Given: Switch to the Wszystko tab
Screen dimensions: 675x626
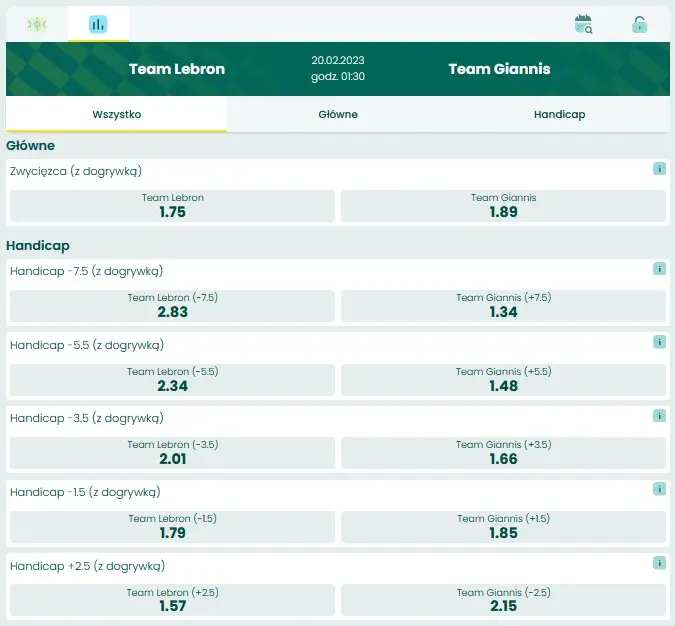Looking at the screenshot, I should tap(117, 114).
